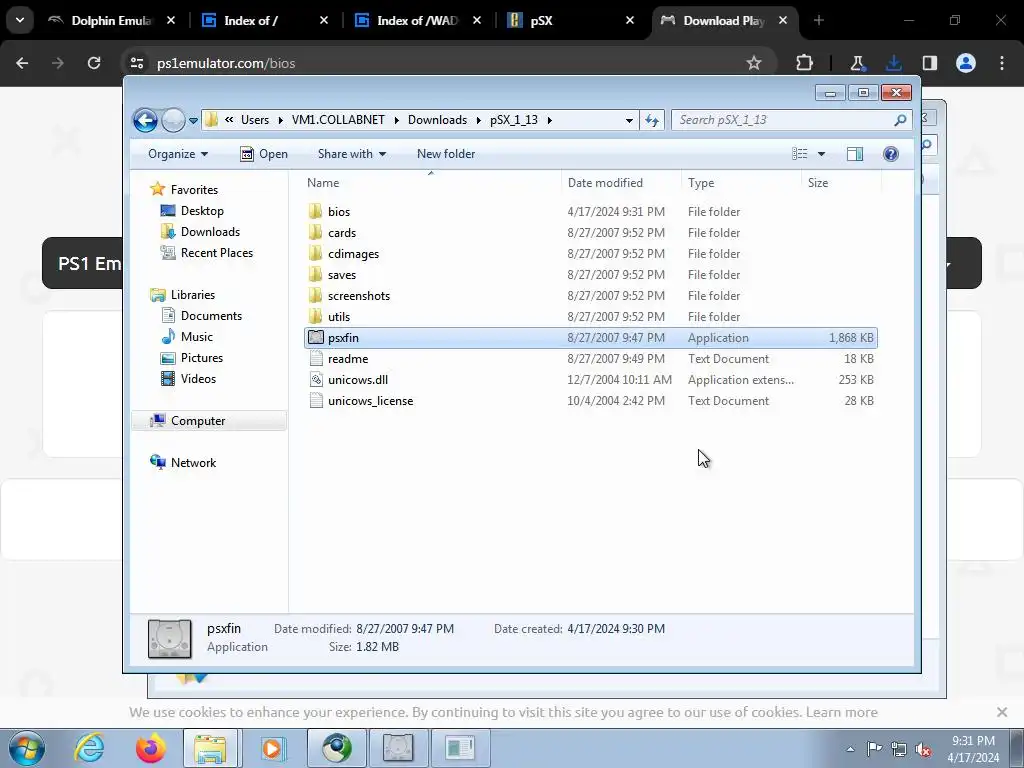Select the utils folder
This screenshot has width=1024, height=768.
[x=338, y=316]
